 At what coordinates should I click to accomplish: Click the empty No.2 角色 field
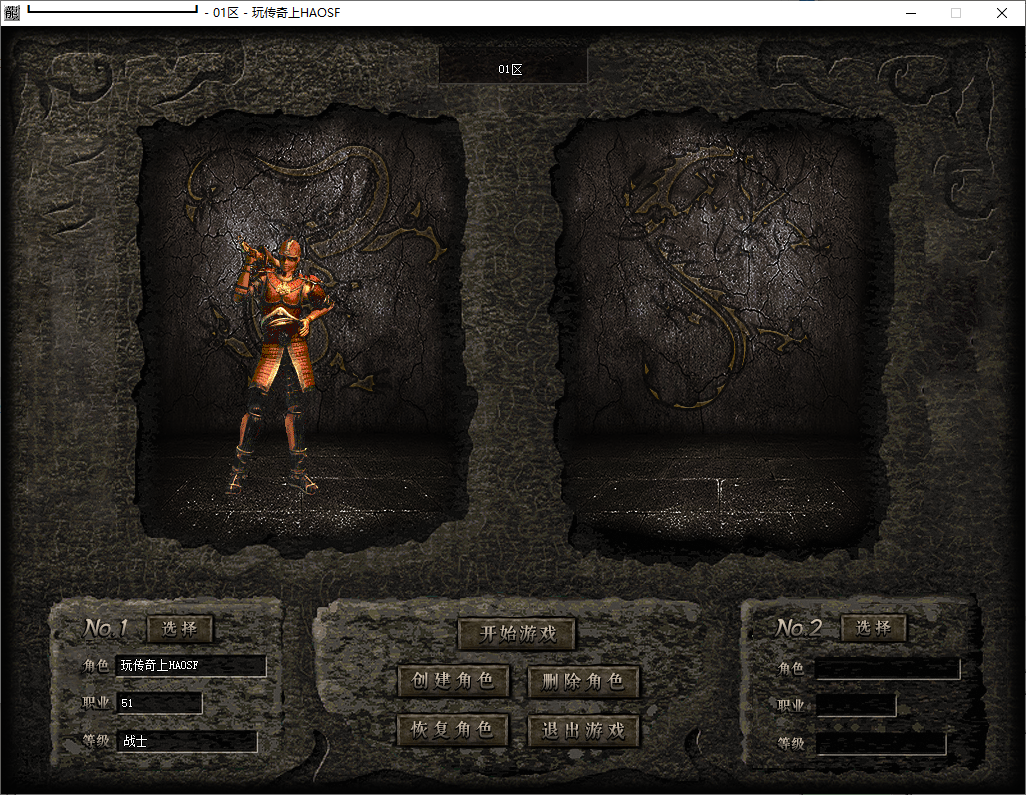click(887, 669)
